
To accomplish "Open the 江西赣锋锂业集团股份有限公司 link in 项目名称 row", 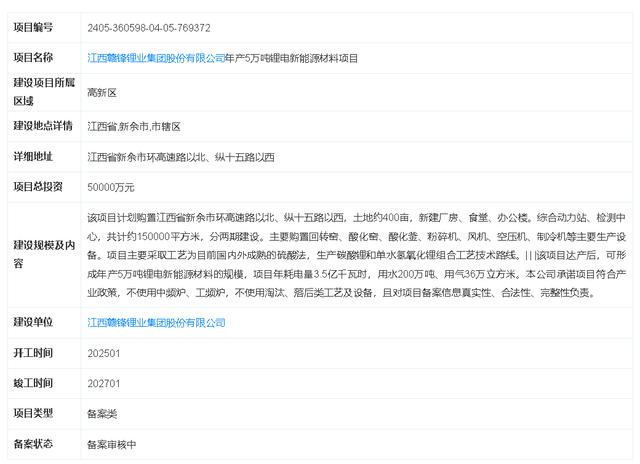I will pos(156,59).
